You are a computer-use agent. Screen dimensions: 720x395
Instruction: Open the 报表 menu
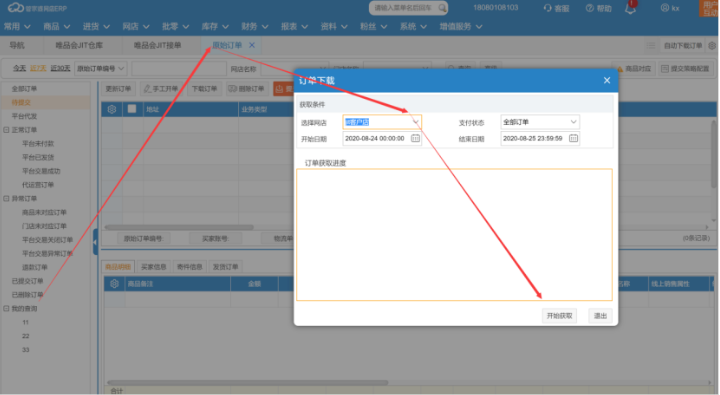(x=294, y=27)
